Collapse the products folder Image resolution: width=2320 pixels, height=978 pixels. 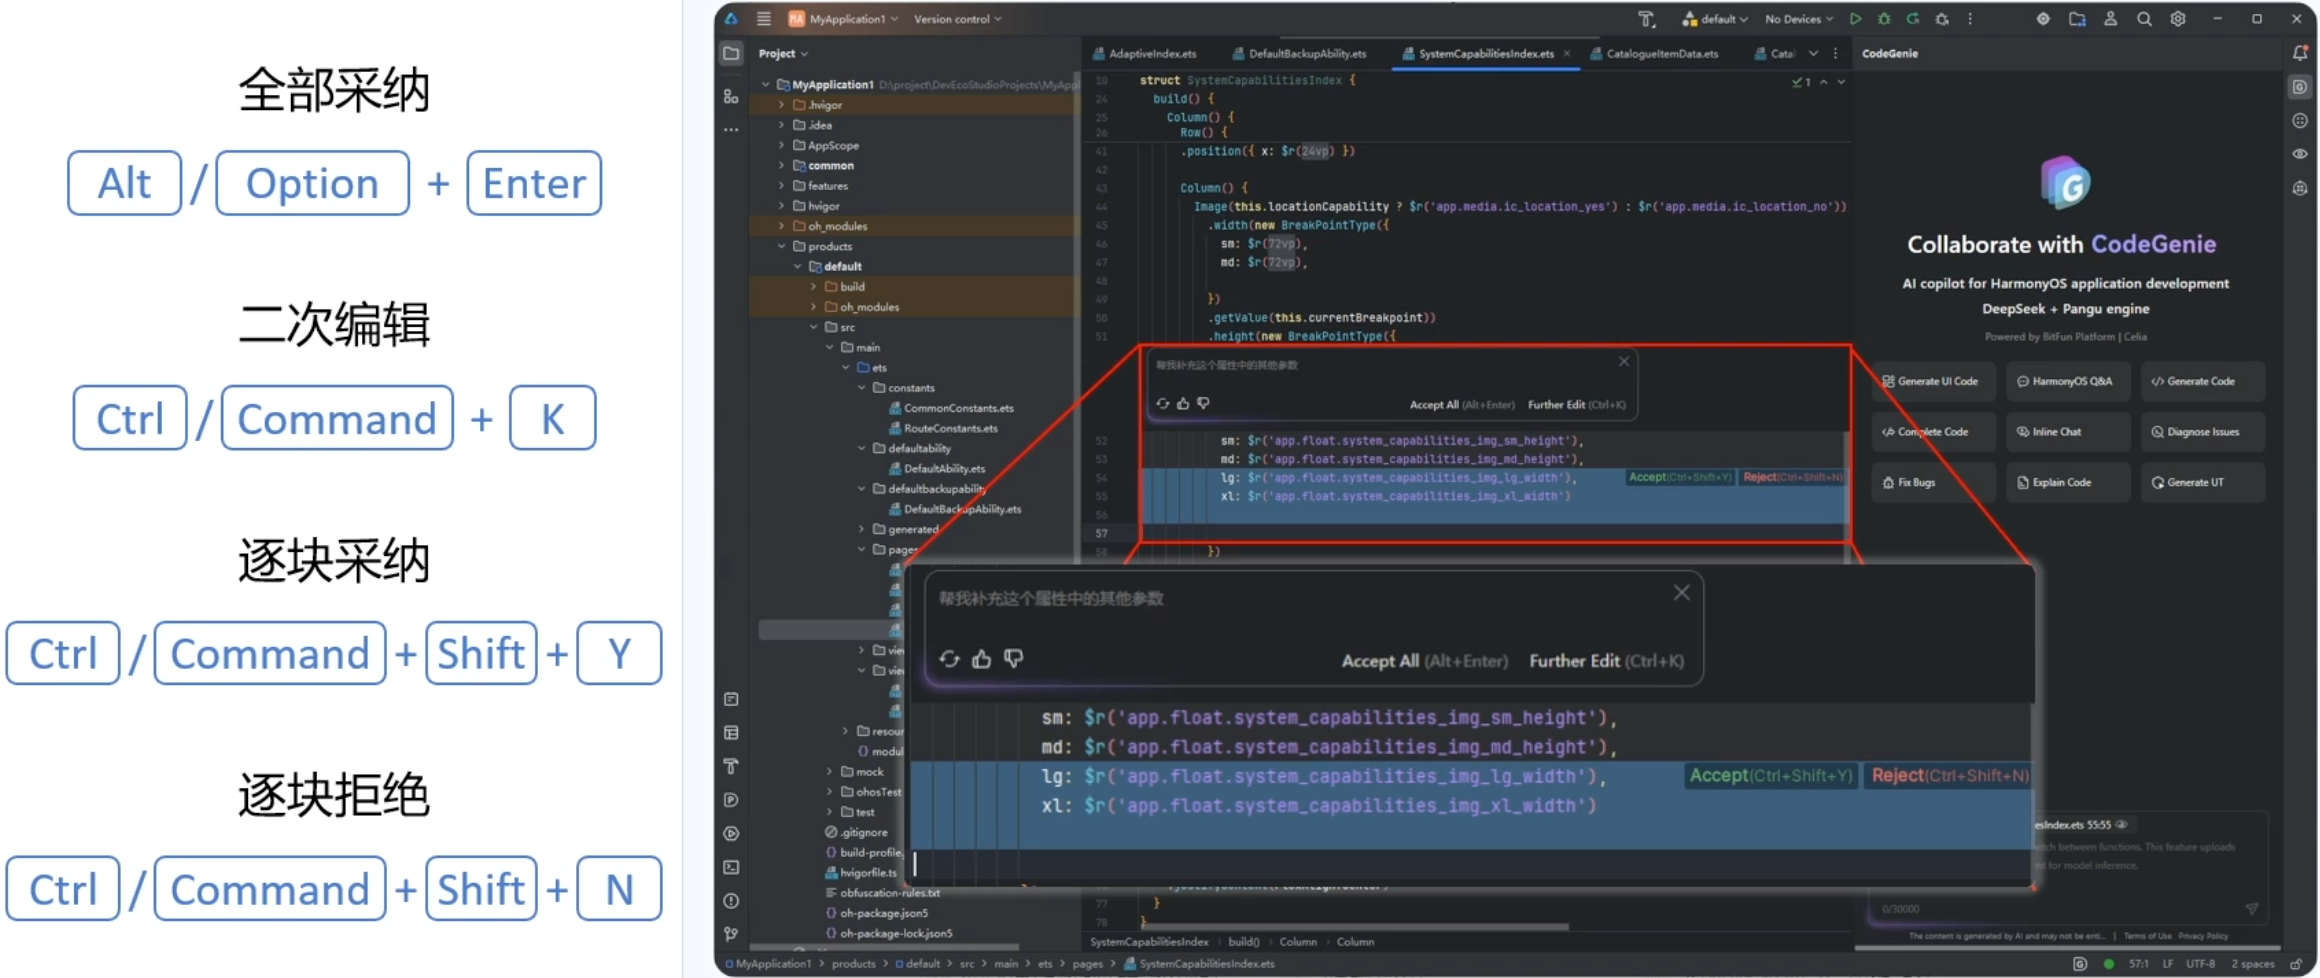781,246
